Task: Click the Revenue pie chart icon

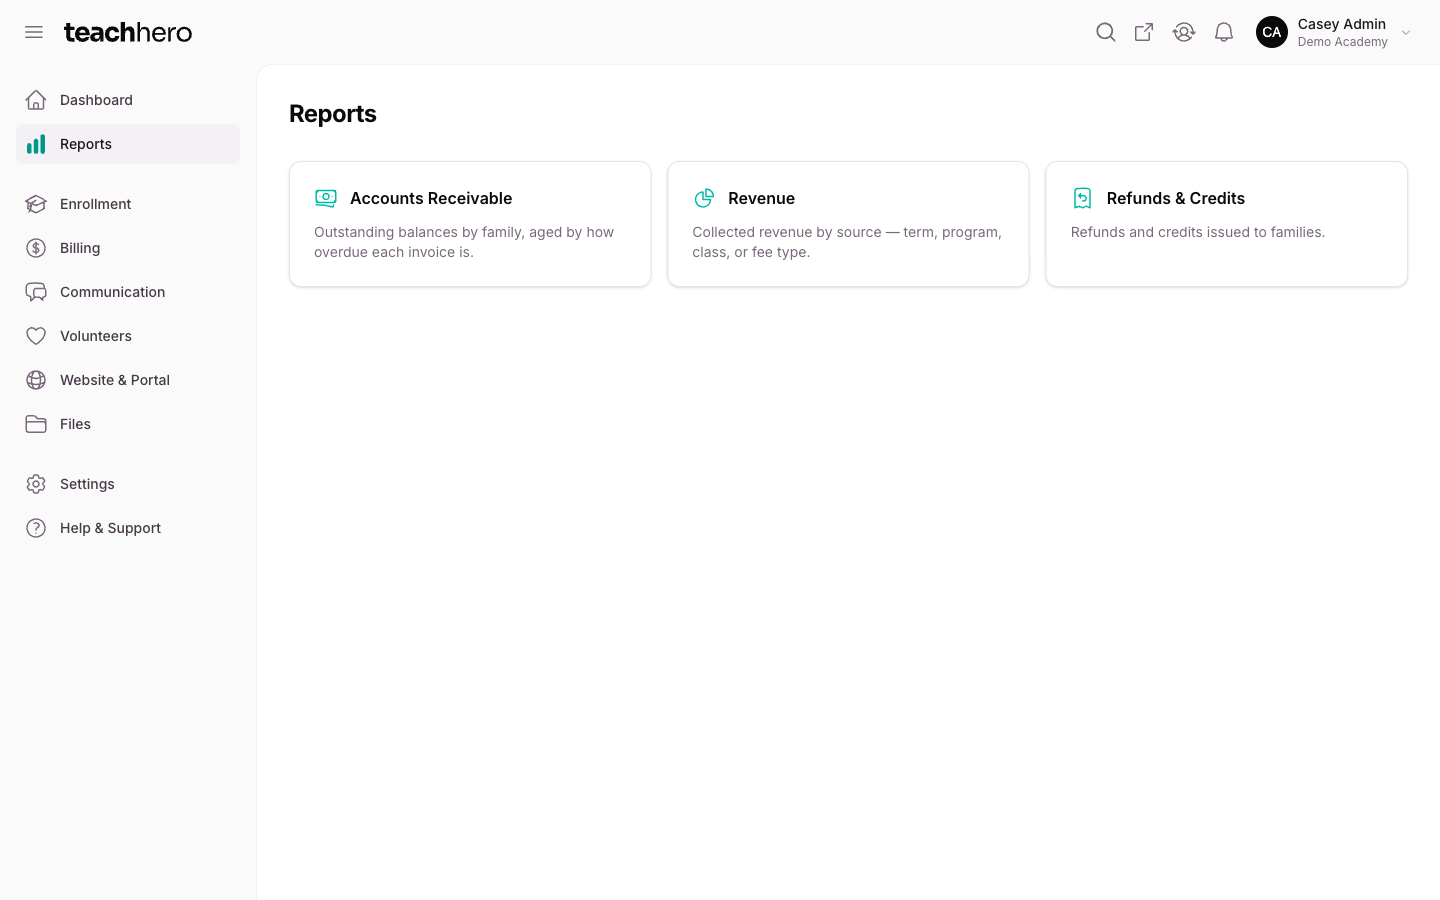Action: click(704, 198)
